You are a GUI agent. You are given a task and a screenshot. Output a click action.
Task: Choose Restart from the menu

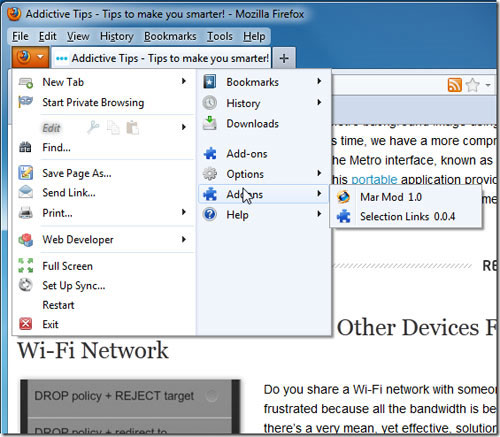[x=58, y=305]
